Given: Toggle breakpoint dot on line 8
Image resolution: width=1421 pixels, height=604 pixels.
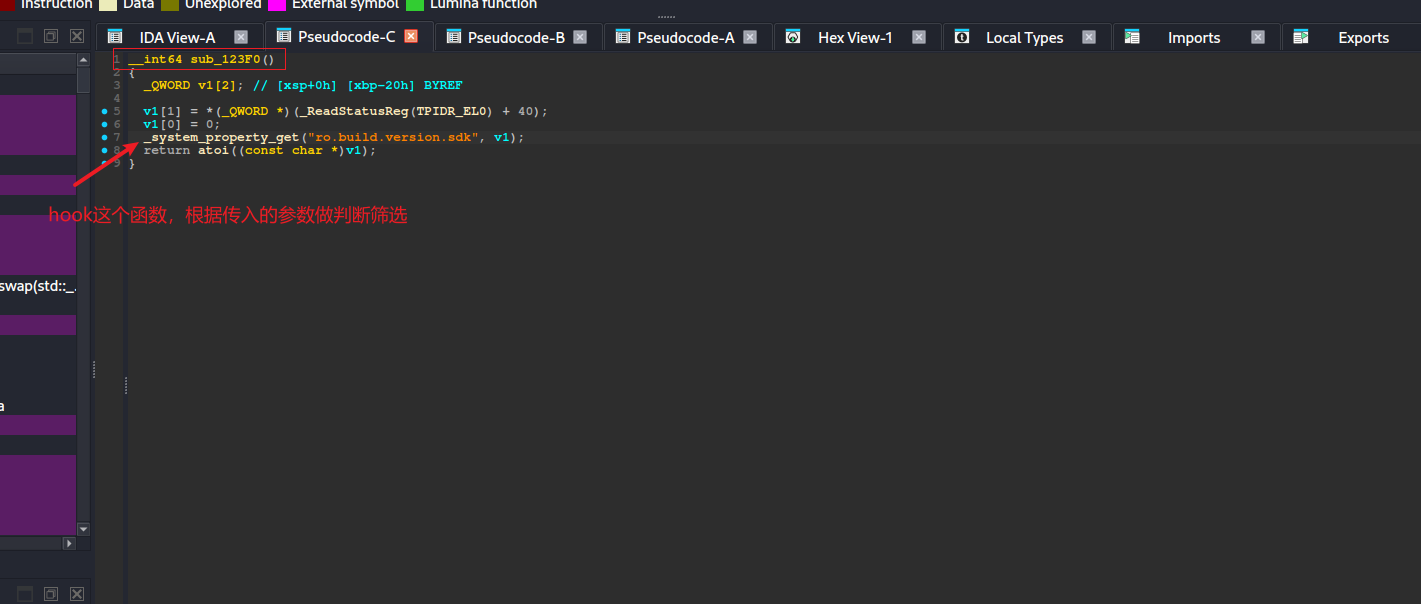Looking at the screenshot, I should 104,150.
